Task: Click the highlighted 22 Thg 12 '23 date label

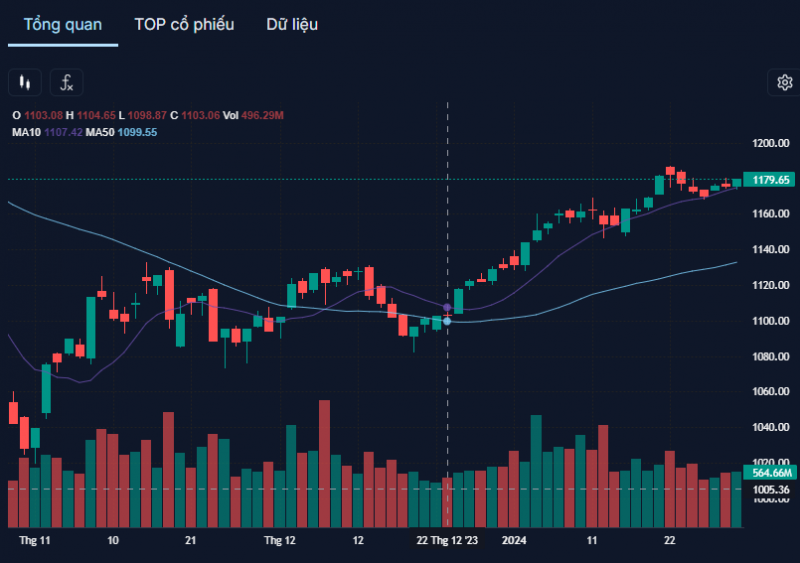Action: click(x=447, y=540)
